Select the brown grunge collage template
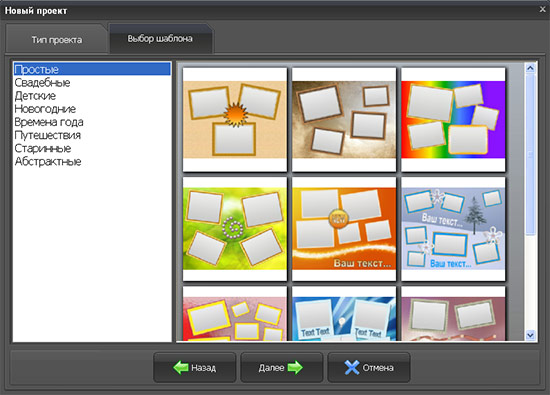Viewport: 550px width, 395px height. pyautogui.click(x=344, y=120)
